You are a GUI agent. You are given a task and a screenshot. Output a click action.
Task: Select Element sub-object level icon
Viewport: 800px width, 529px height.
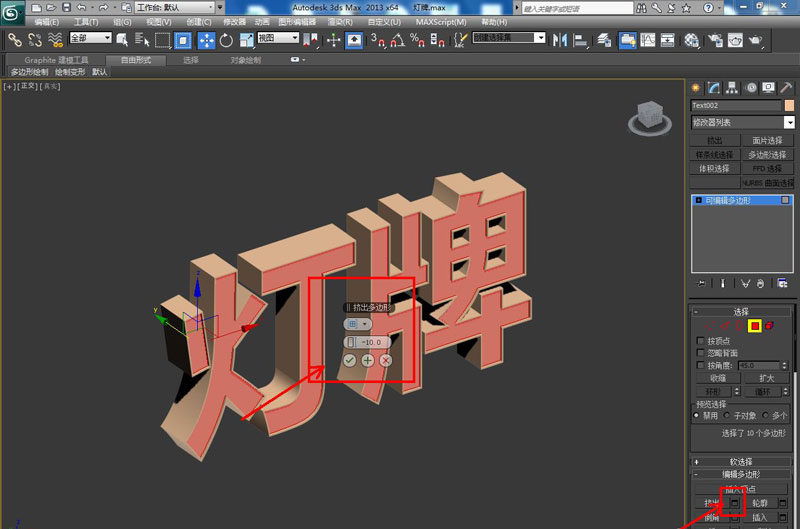click(769, 325)
